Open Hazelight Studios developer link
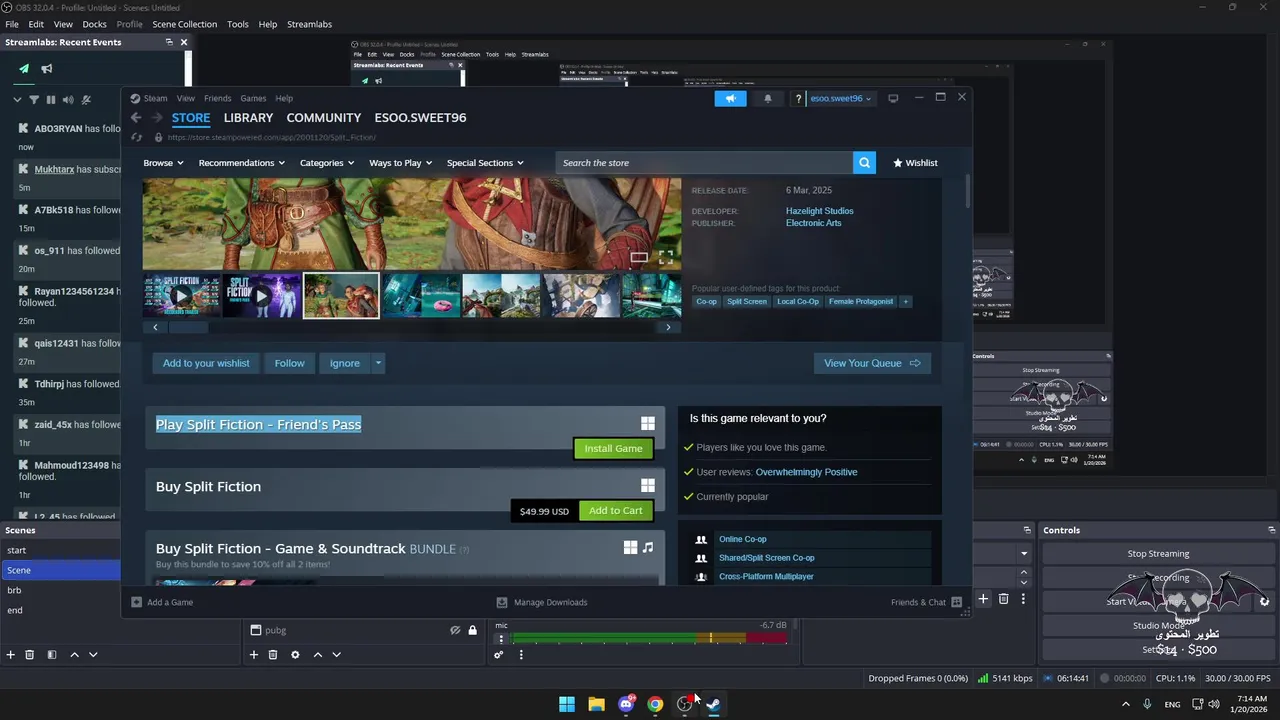This screenshot has height=720, width=1280. click(819, 211)
